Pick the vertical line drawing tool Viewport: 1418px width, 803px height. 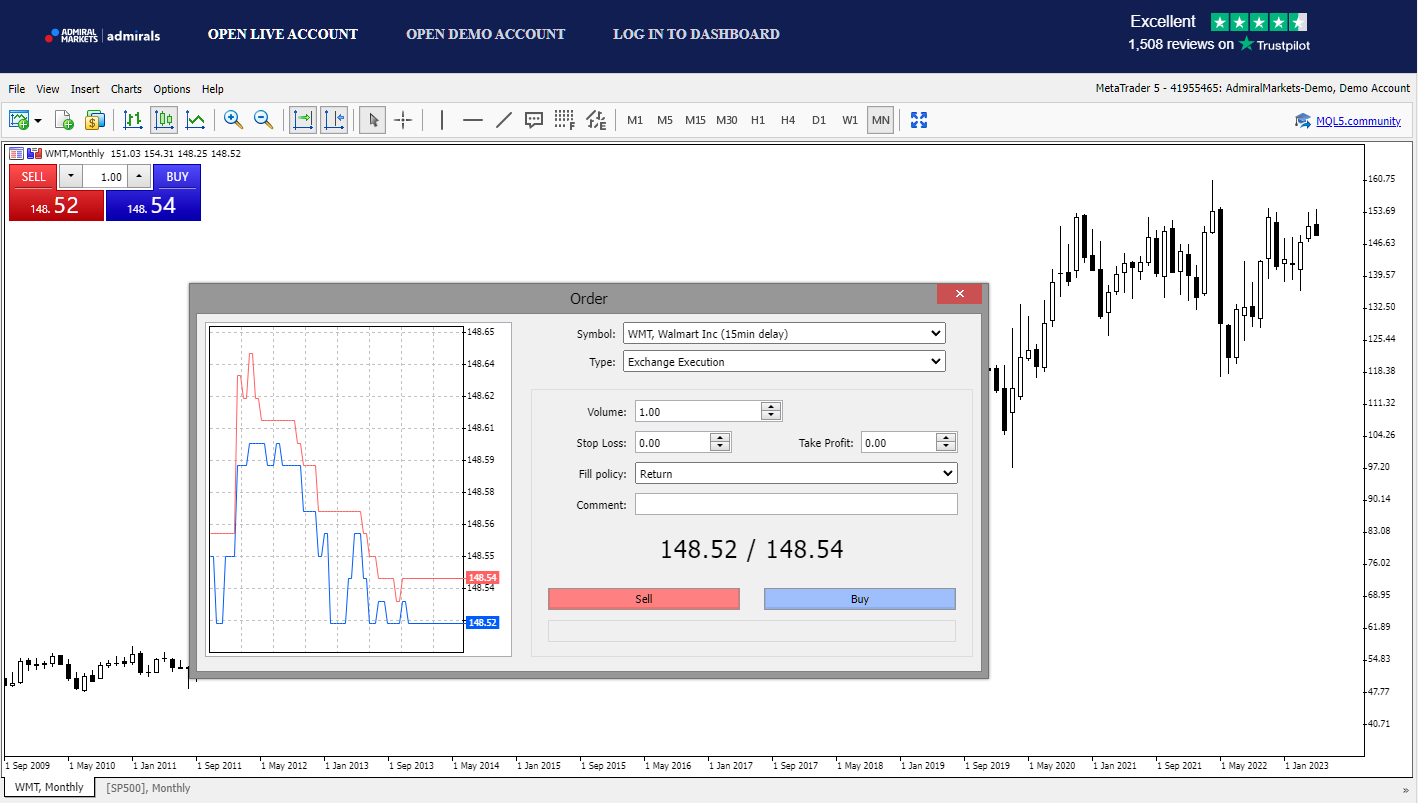coord(442,120)
